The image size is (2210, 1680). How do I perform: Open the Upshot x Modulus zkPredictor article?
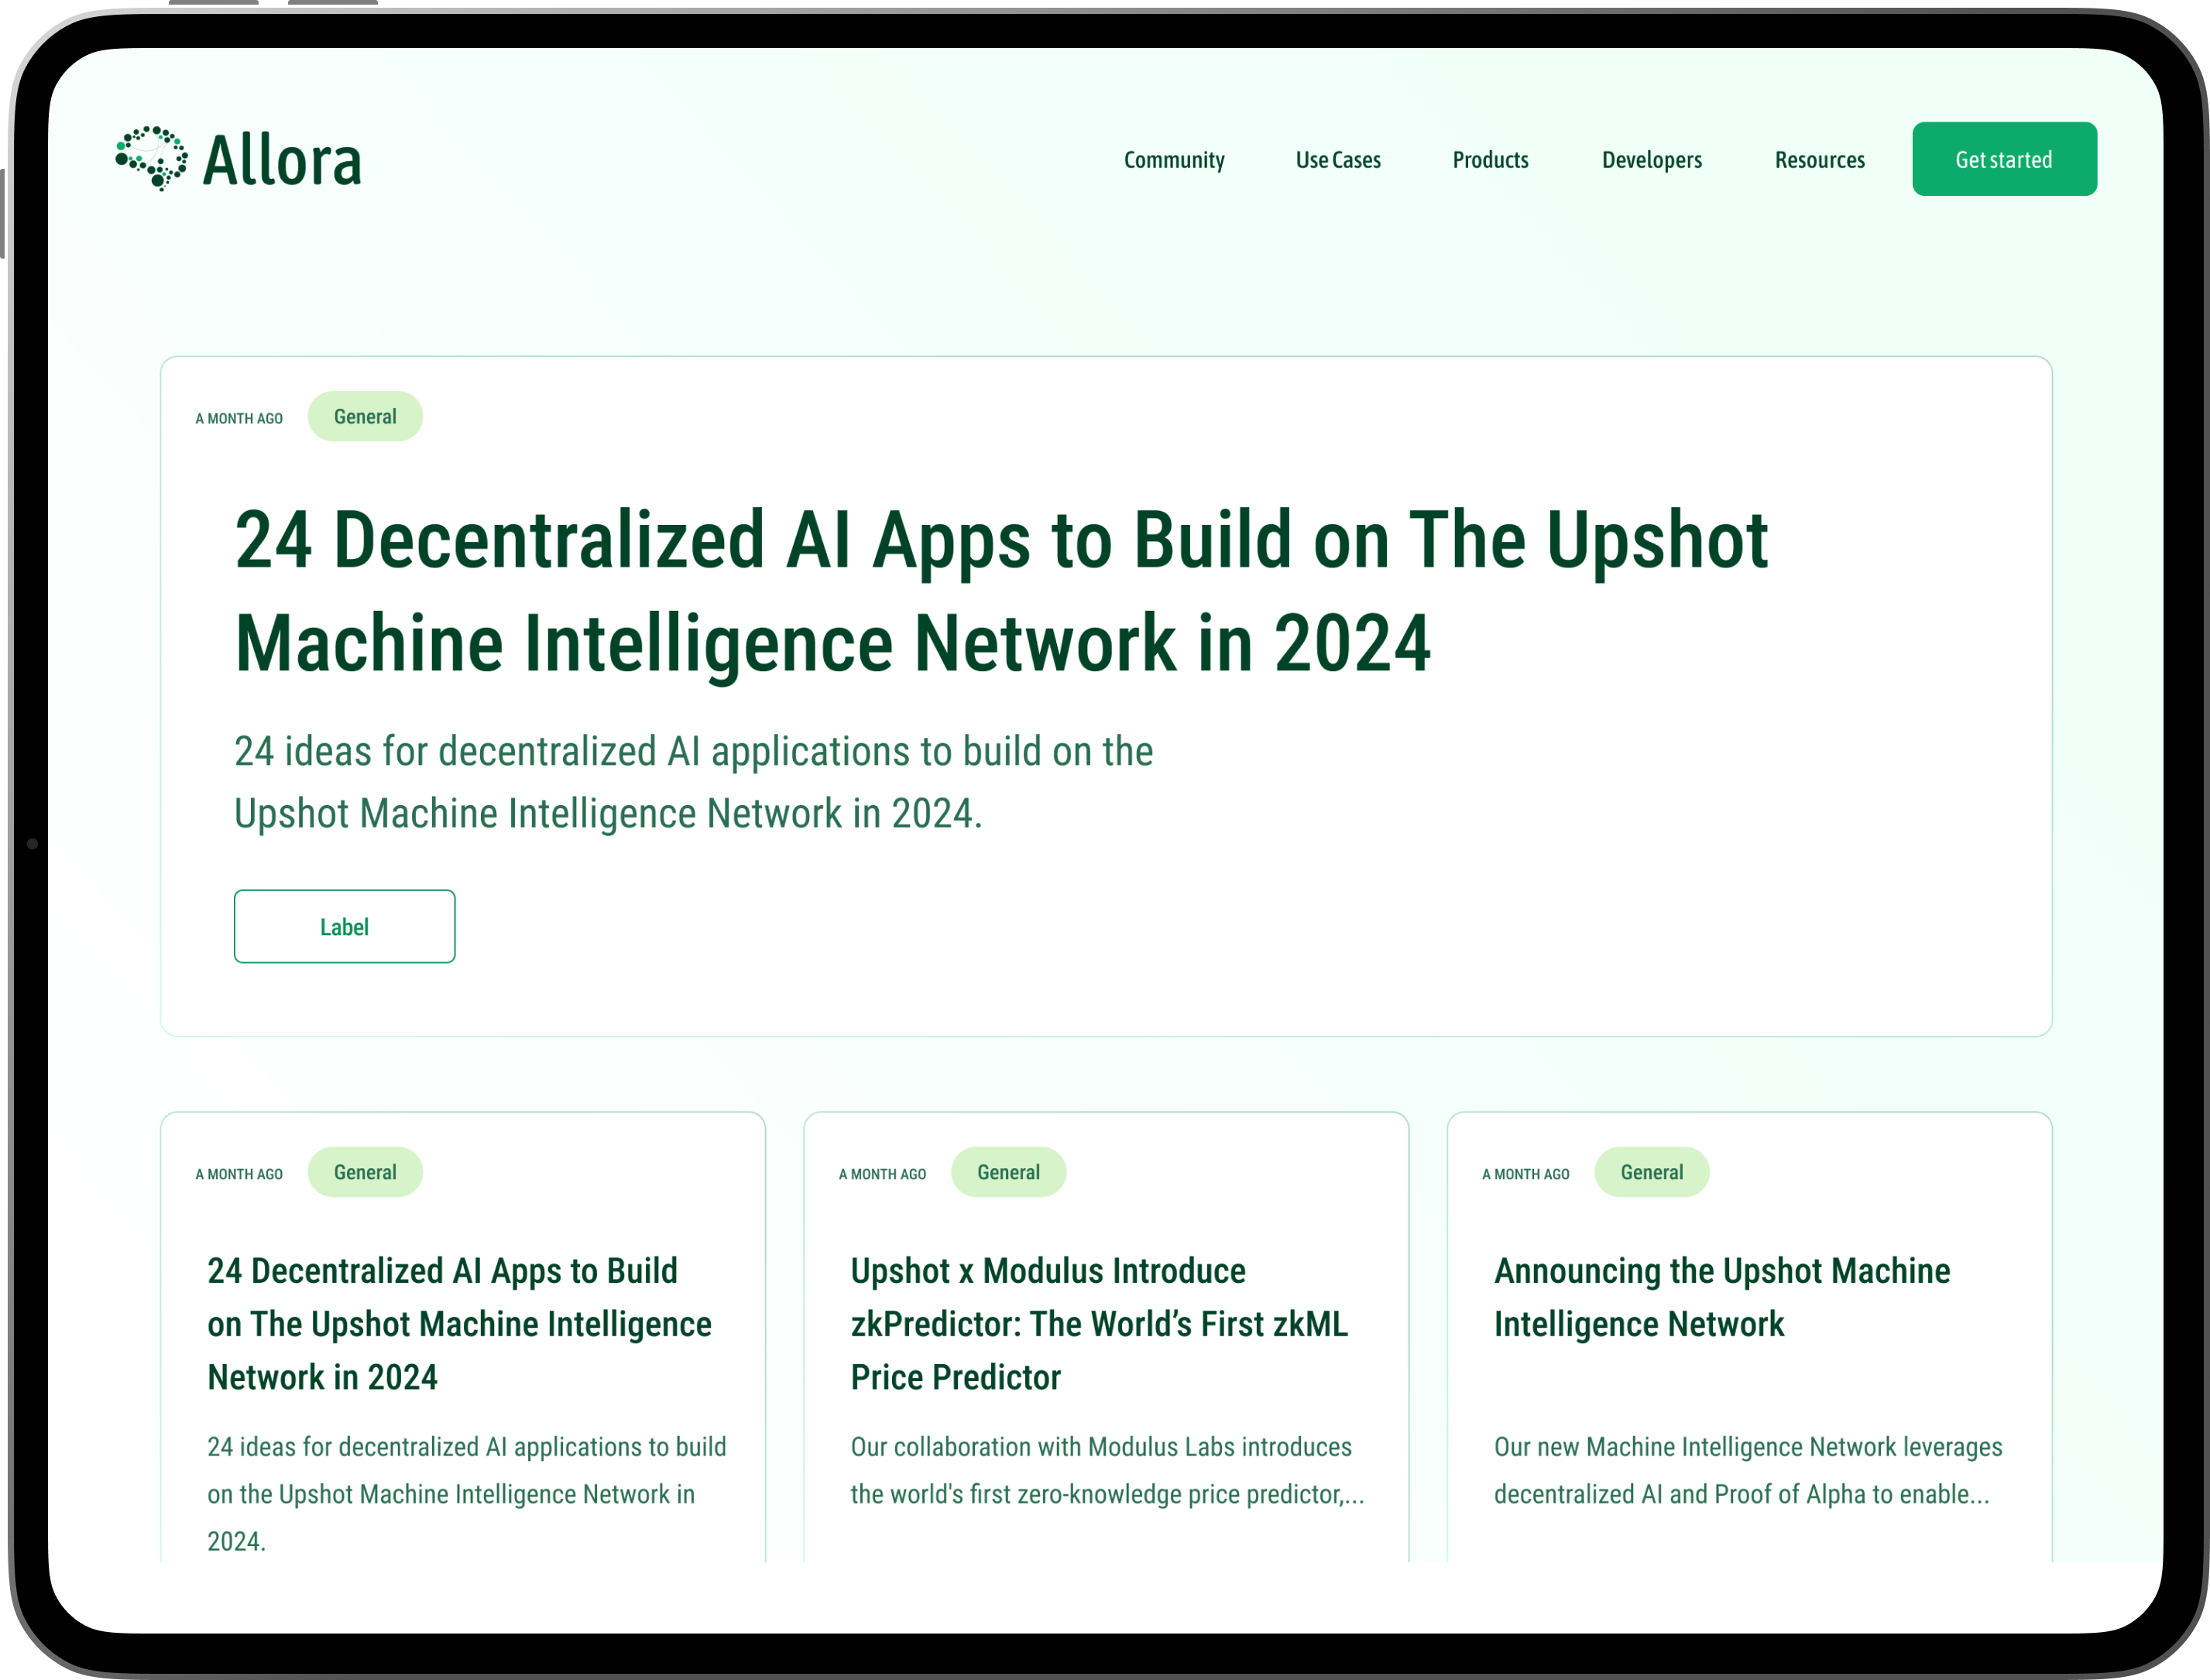pos(1098,1323)
